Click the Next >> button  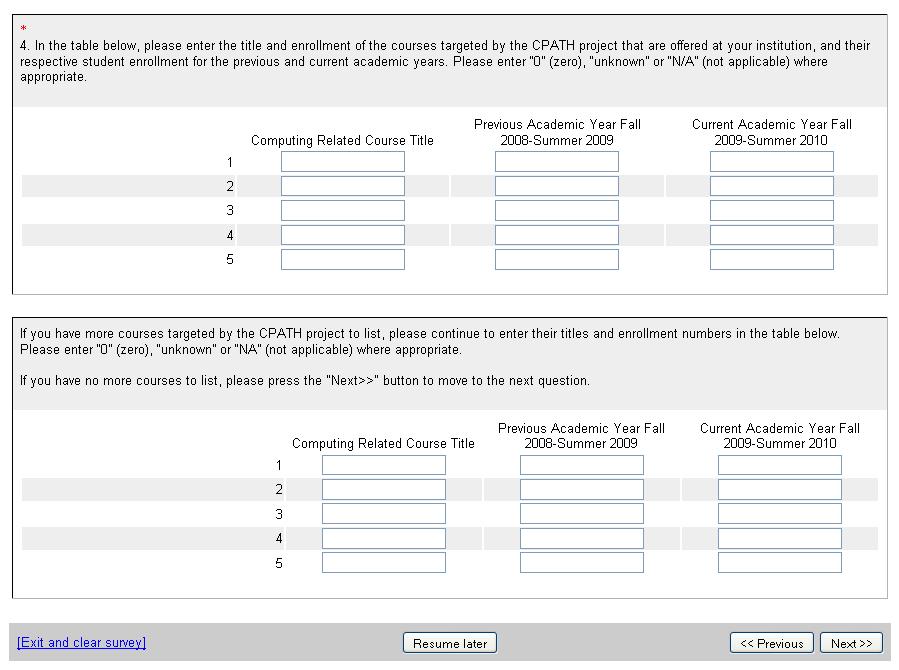pos(851,643)
